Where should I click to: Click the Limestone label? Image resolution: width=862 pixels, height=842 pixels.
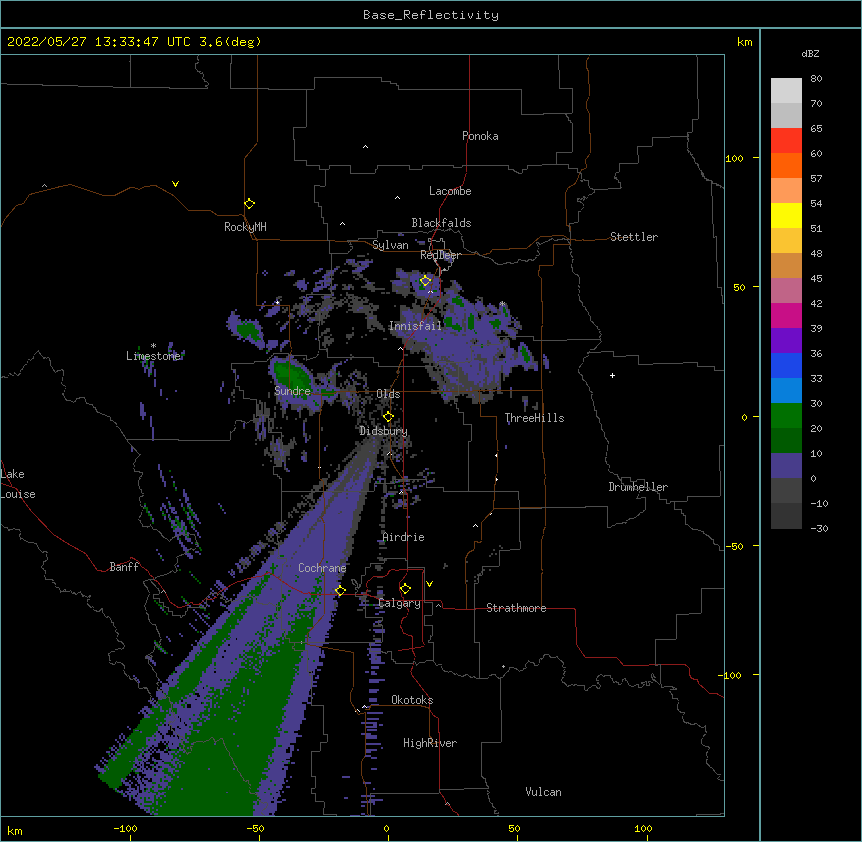[x=153, y=356]
